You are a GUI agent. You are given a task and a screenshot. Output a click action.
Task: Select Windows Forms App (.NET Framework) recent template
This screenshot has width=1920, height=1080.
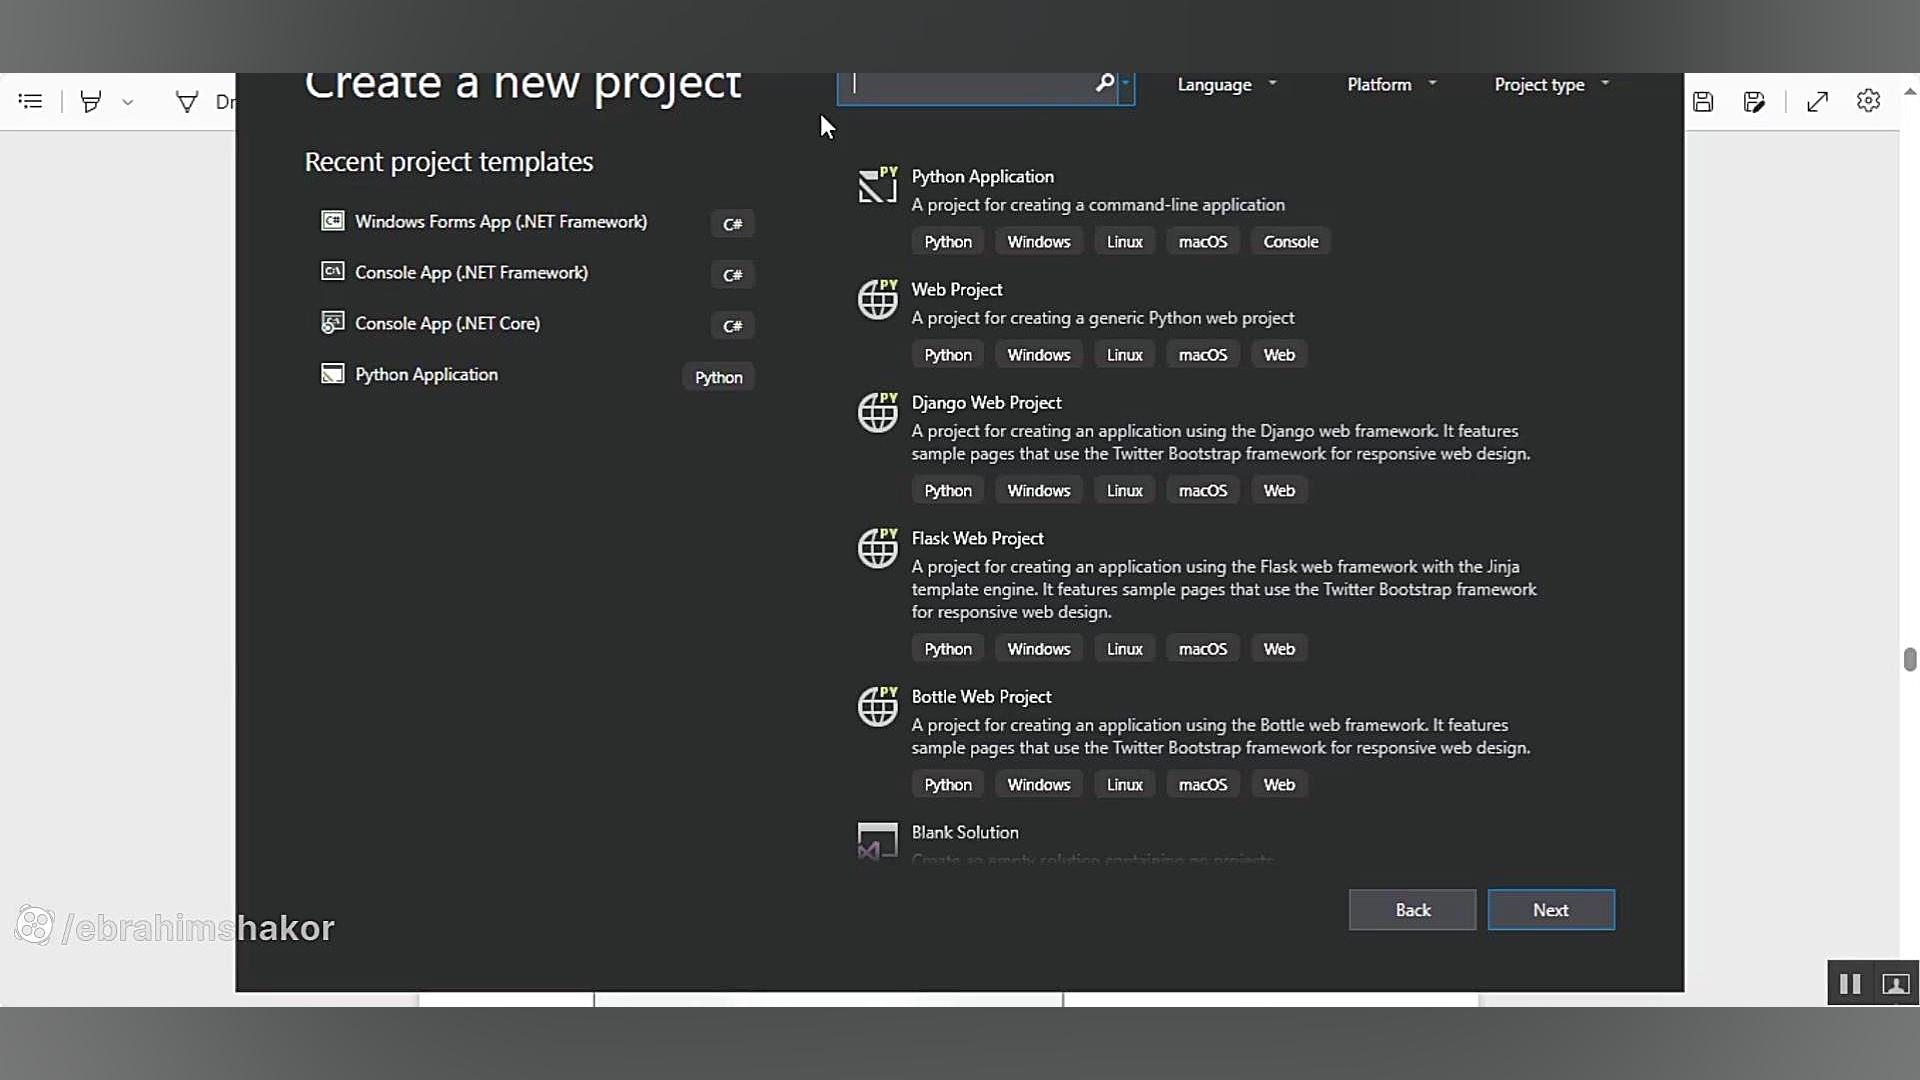click(536, 222)
